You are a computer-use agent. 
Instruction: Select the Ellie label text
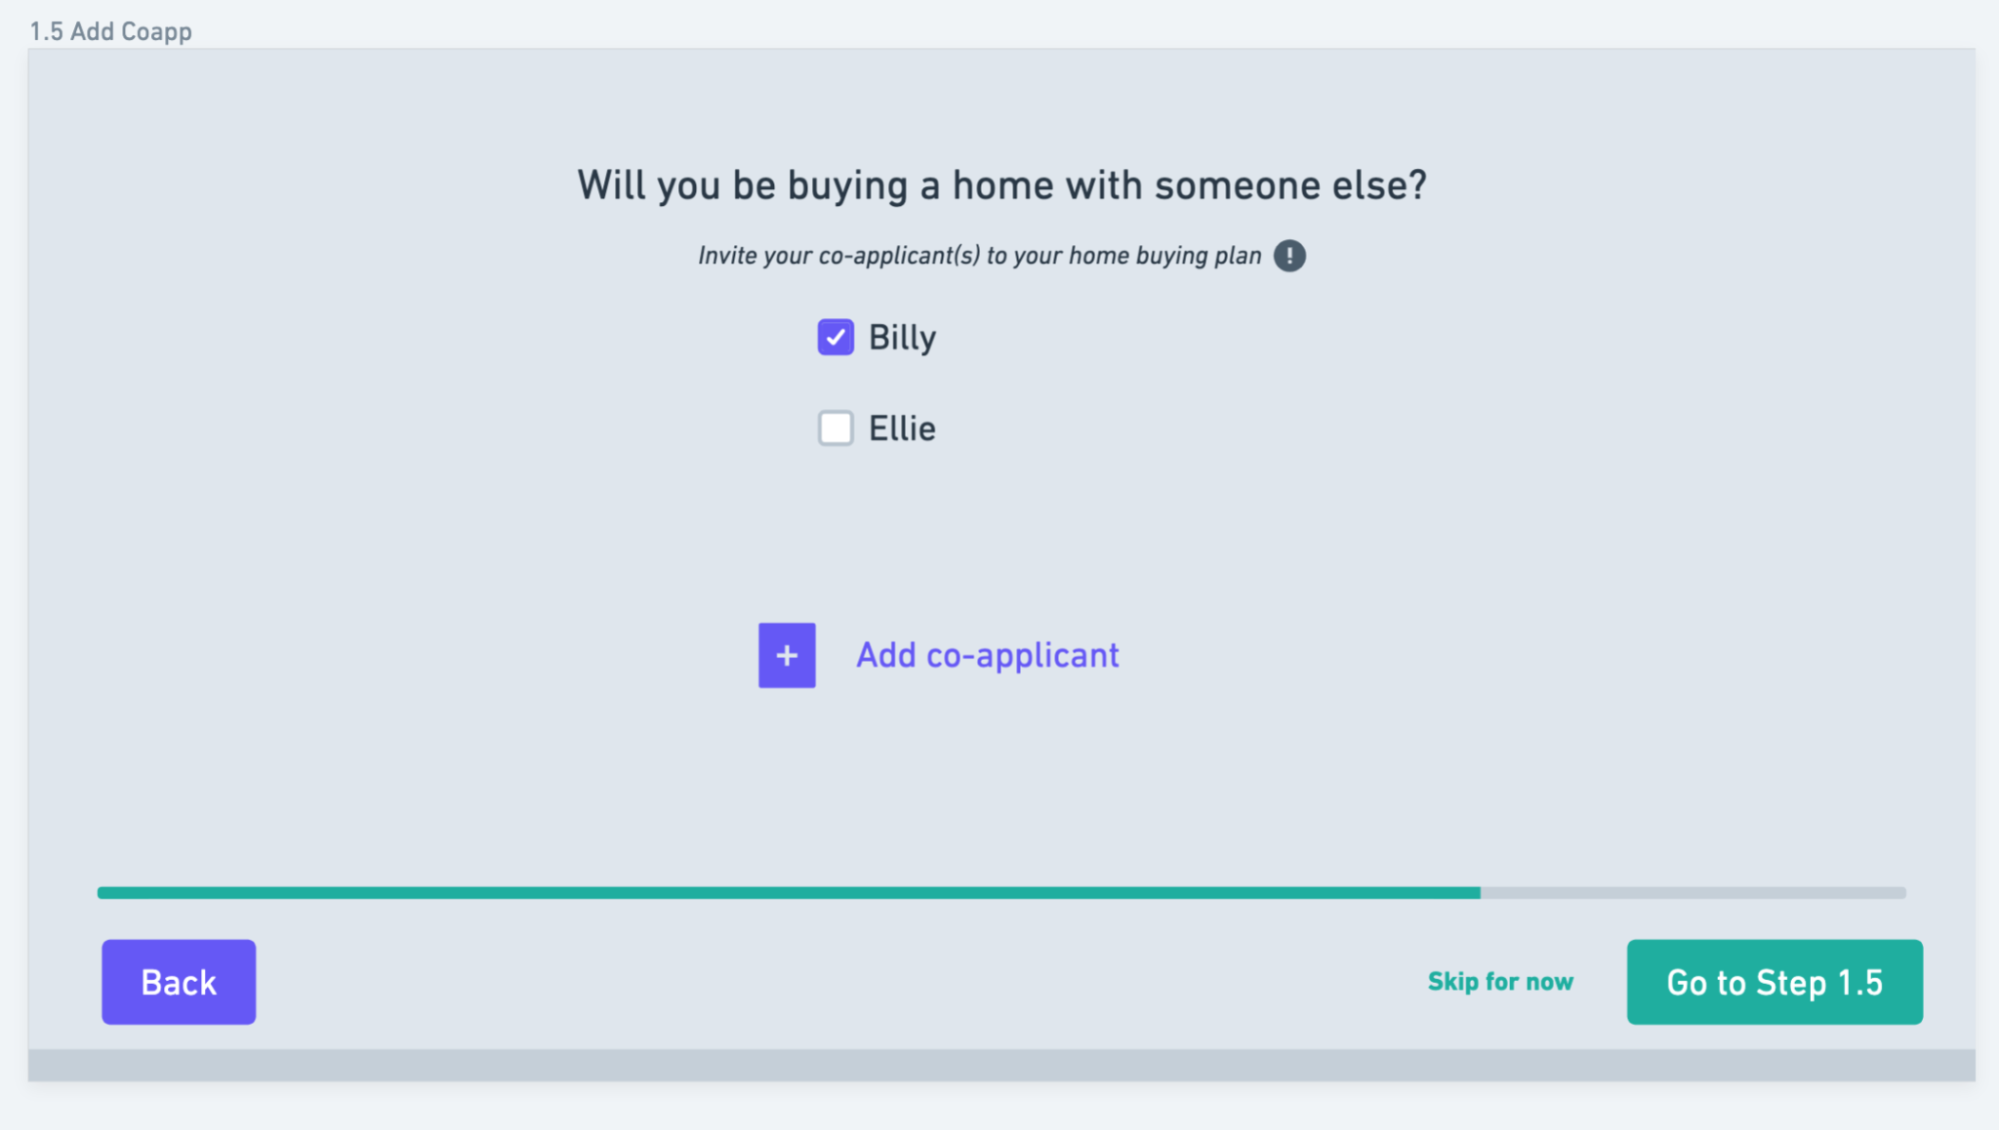click(901, 428)
